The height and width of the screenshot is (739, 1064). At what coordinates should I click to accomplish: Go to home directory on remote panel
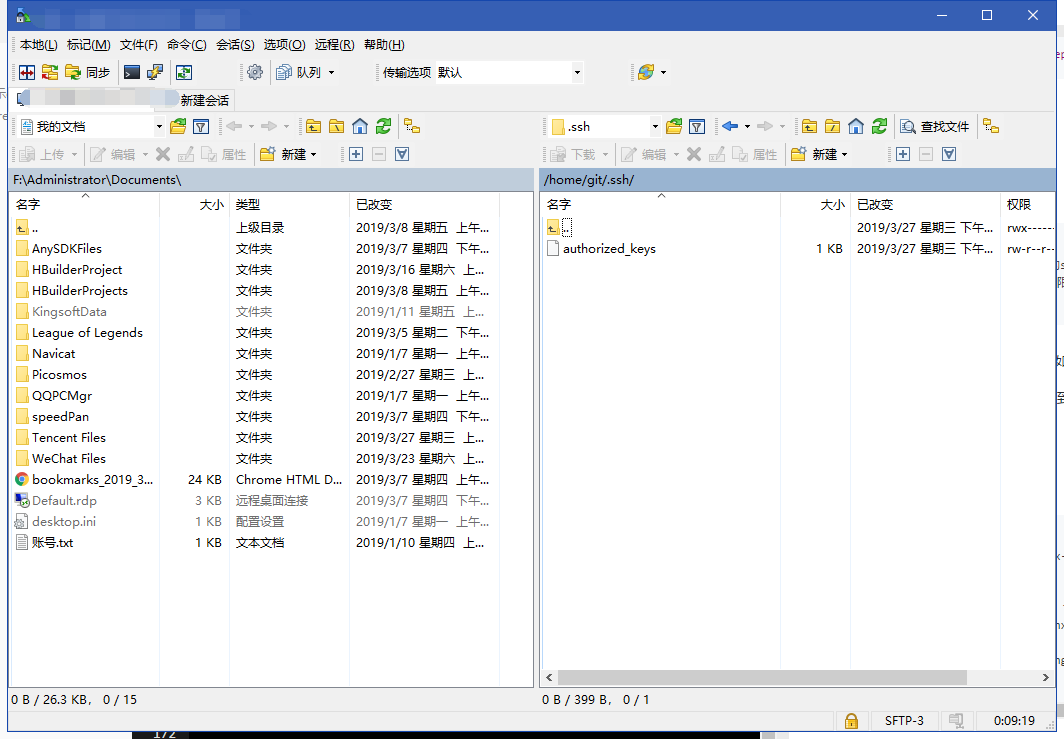[x=858, y=126]
